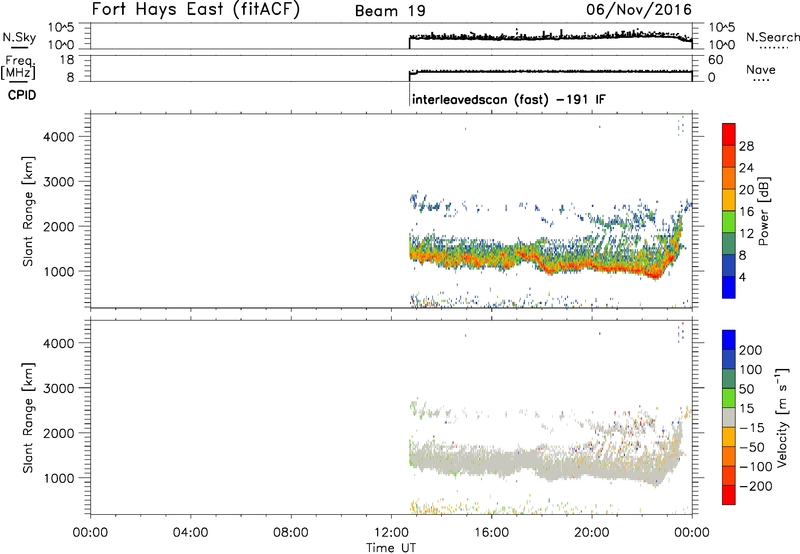Click the "08:00" time tick label

pyautogui.click(x=290, y=533)
